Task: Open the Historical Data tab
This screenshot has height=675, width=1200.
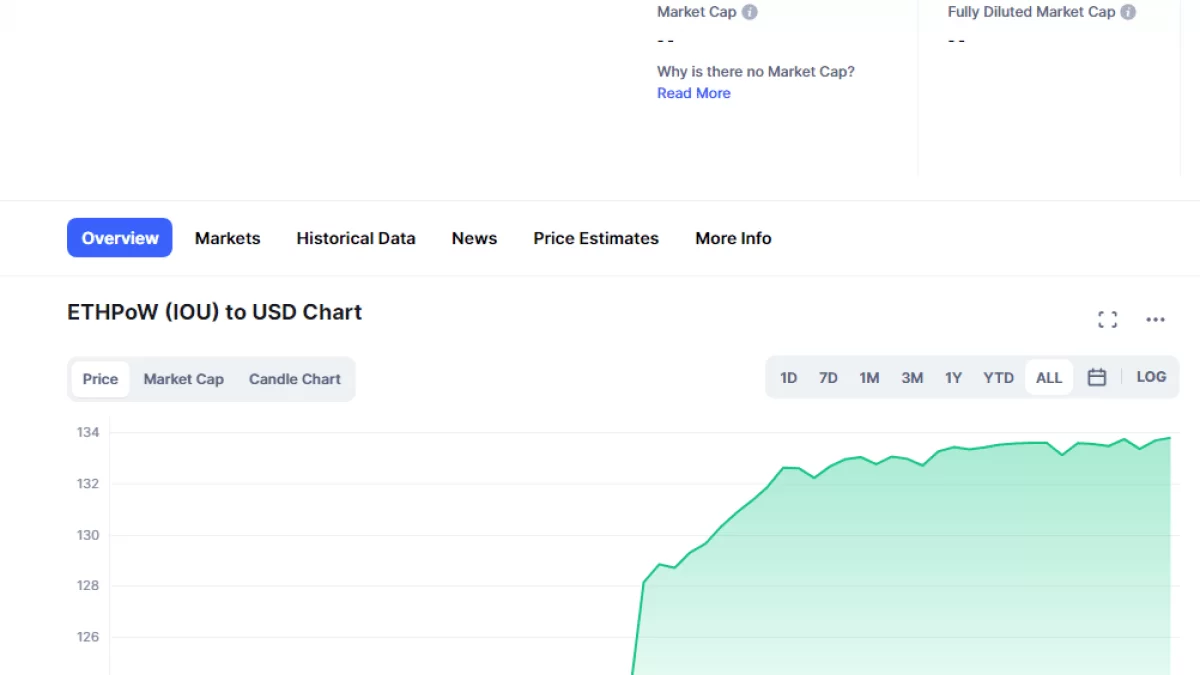Action: pos(355,238)
